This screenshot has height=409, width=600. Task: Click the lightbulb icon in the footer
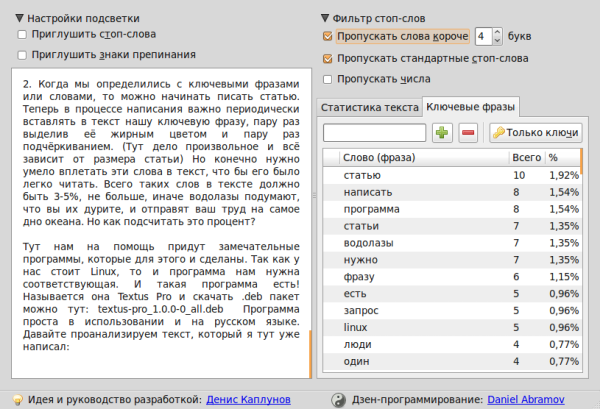pyautogui.click(x=18, y=400)
